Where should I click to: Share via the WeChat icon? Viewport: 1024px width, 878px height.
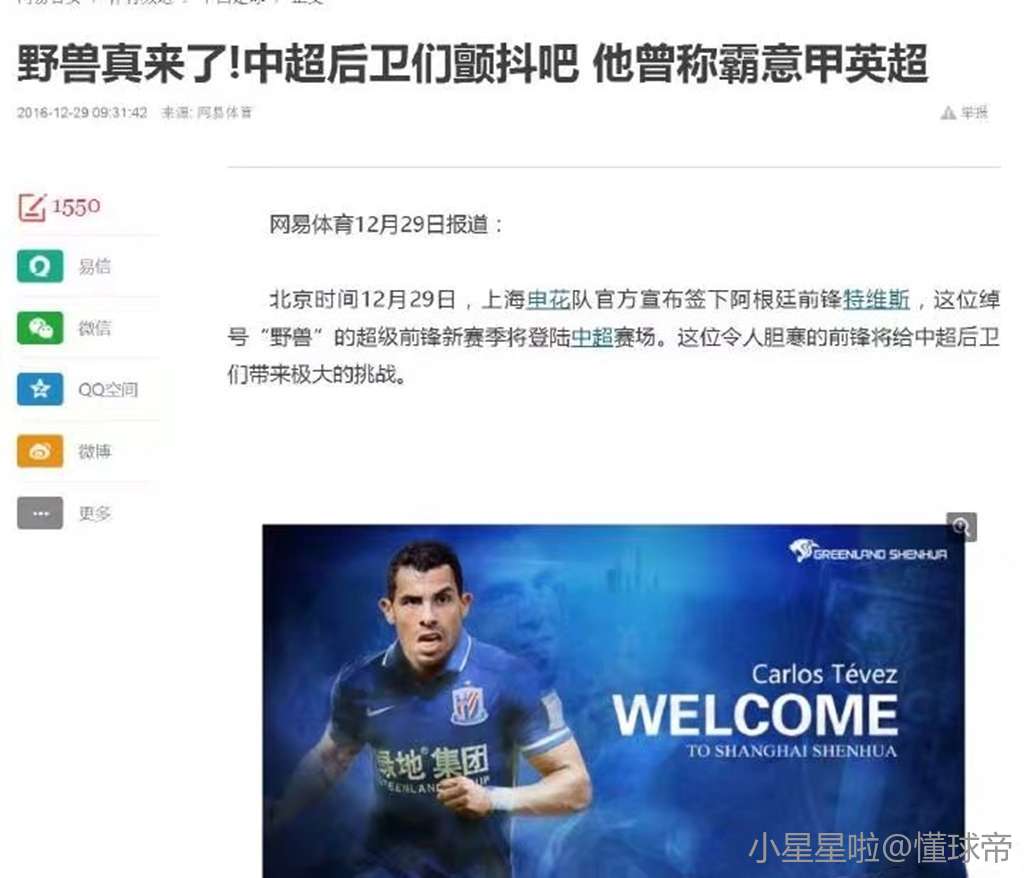[40, 327]
